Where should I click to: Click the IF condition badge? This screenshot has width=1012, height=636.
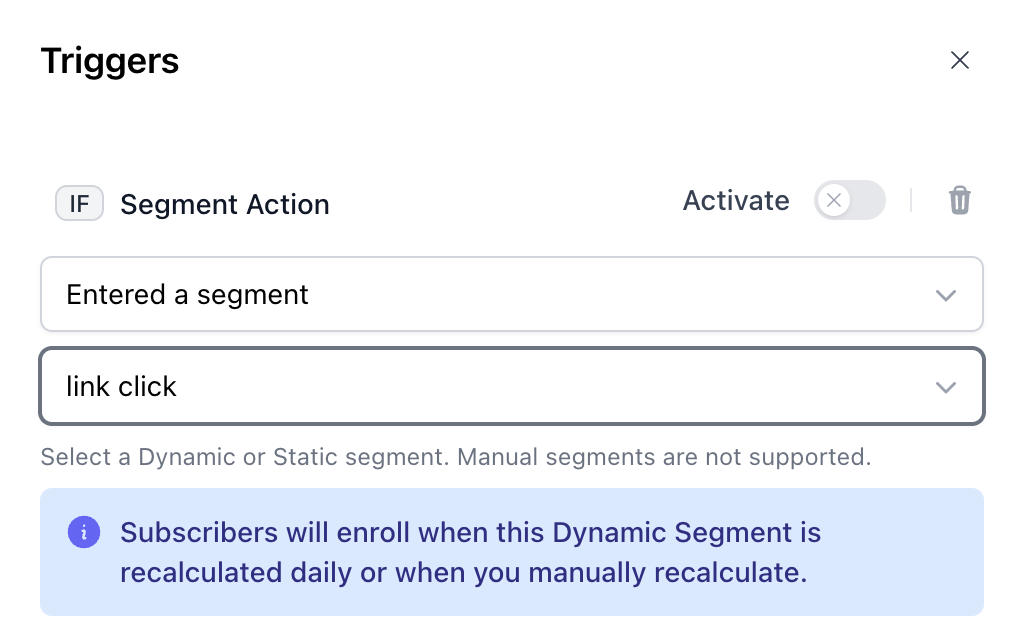pos(79,204)
